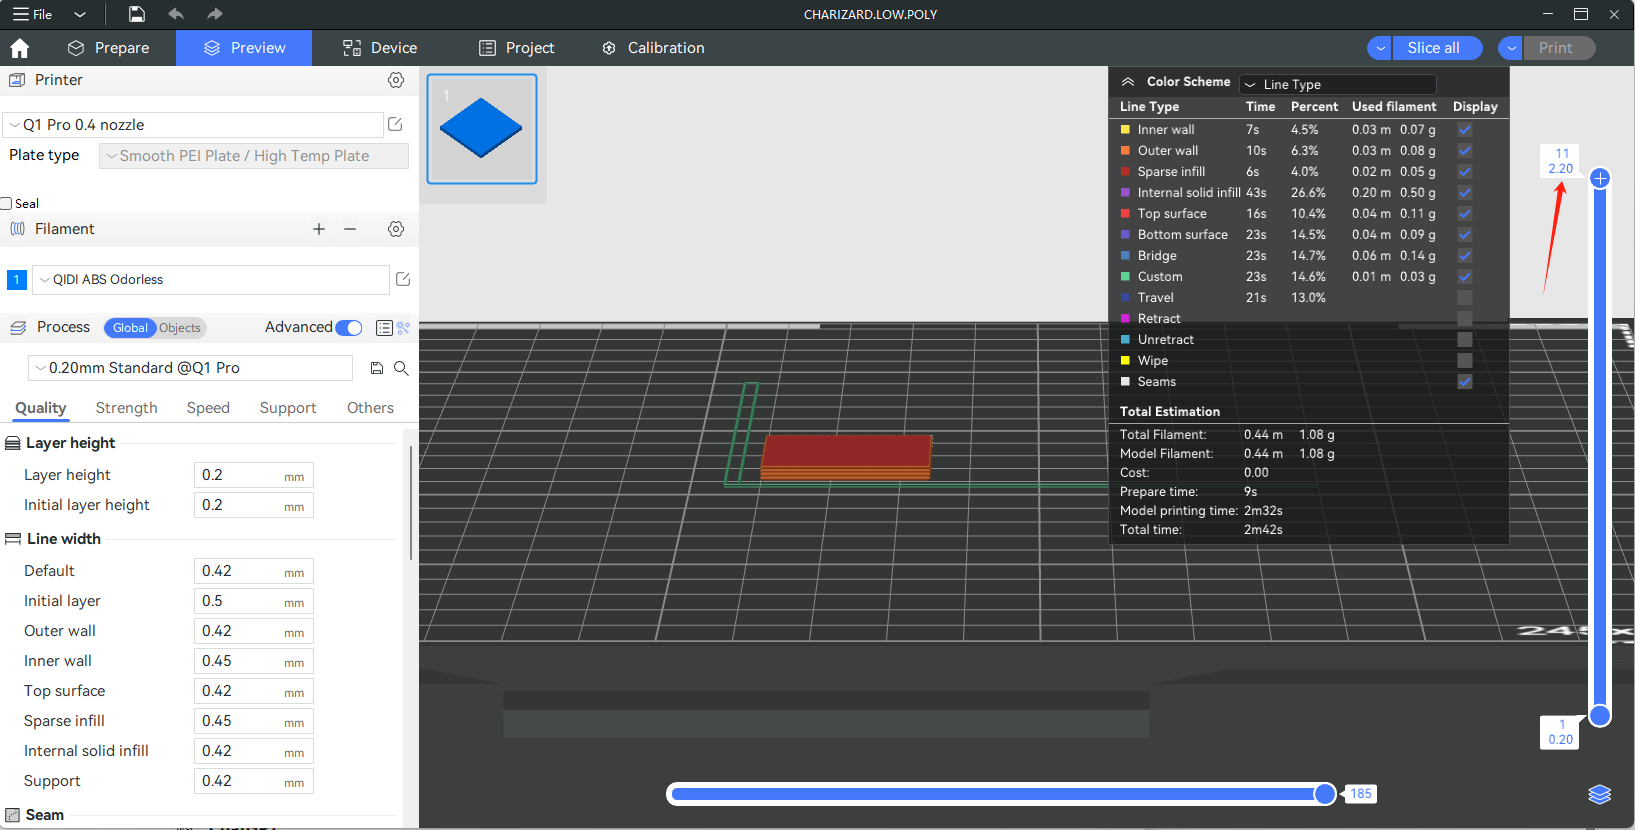Show Travel lines in display column
The image size is (1635, 830).
(x=1464, y=298)
